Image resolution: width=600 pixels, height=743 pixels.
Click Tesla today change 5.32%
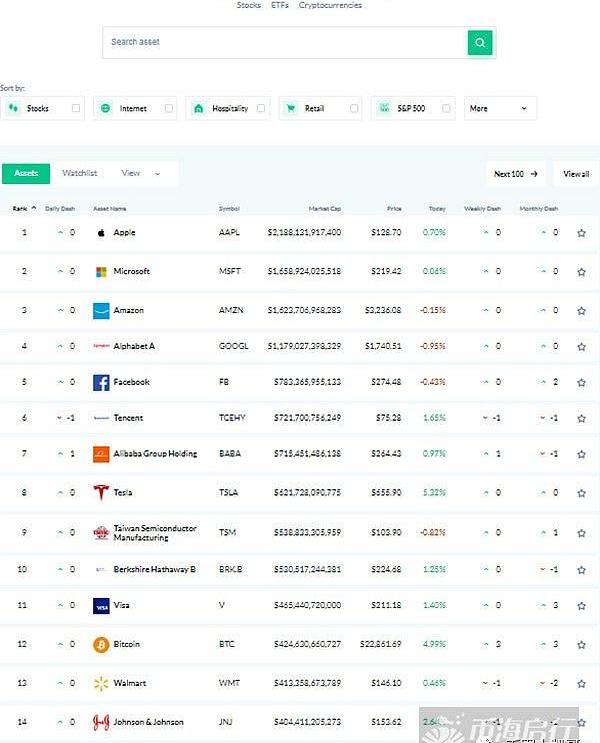[x=434, y=492]
